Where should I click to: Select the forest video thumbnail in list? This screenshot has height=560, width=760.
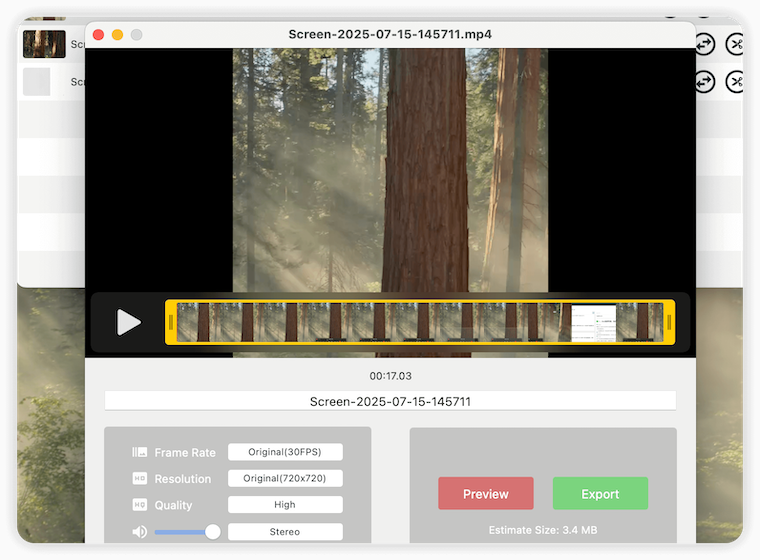[x=44, y=44]
